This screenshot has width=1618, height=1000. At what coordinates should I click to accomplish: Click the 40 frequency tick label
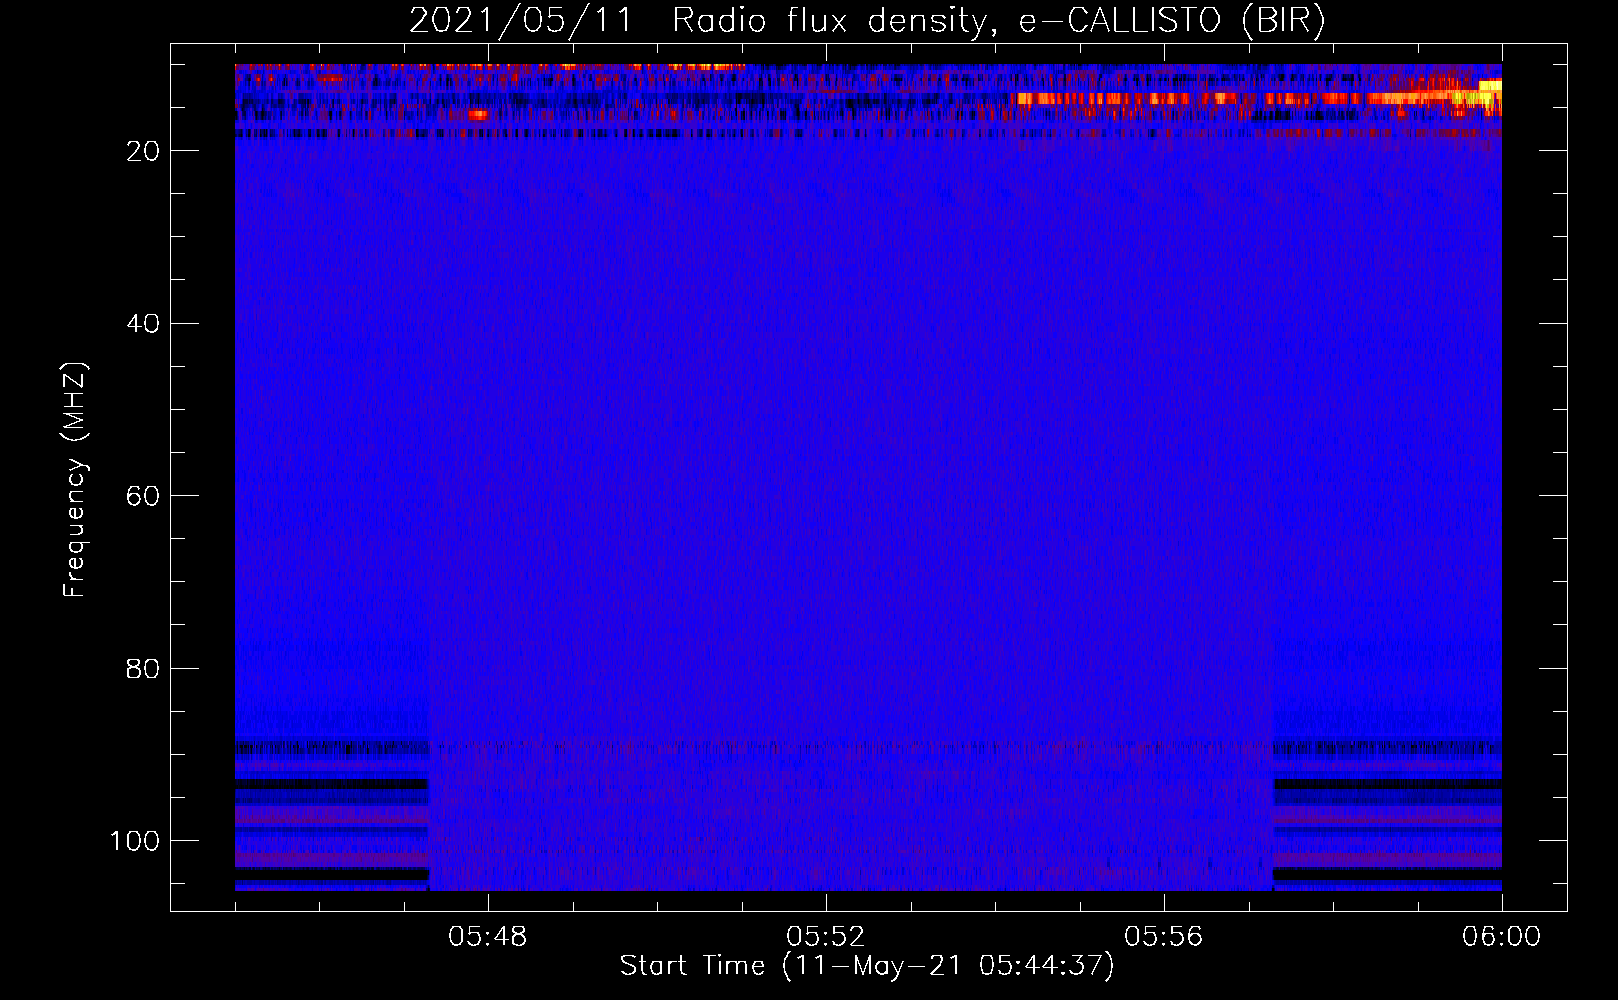click(x=144, y=324)
